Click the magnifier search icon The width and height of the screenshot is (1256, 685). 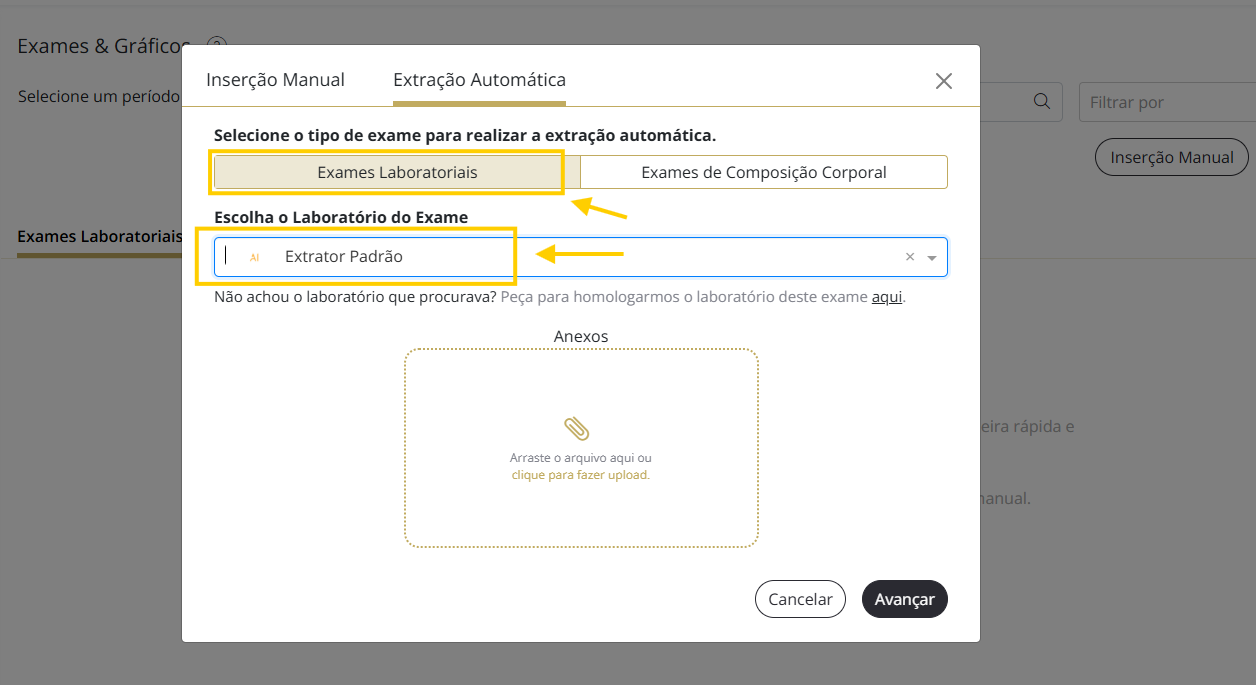coord(1041,101)
